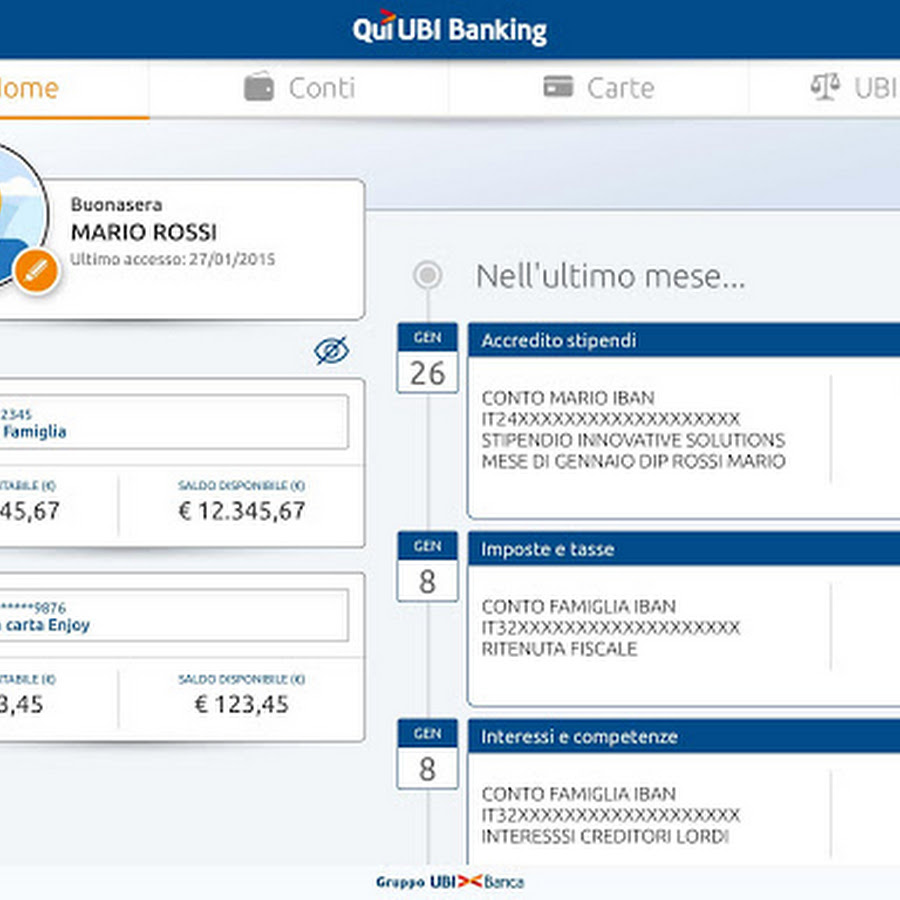900x900 pixels.
Task: Switch to the Home tab
Action: click(75, 88)
